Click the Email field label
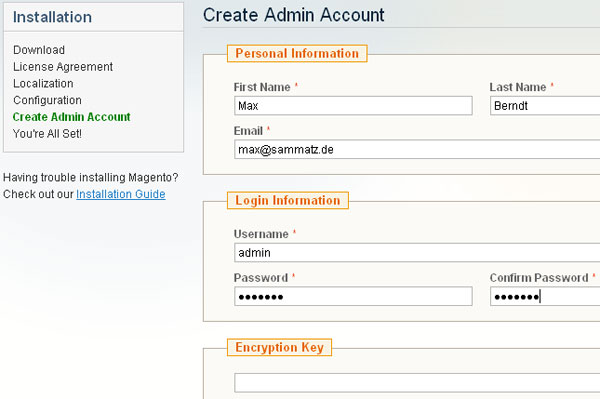Viewport: 600px width, 399px height. click(248, 131)
